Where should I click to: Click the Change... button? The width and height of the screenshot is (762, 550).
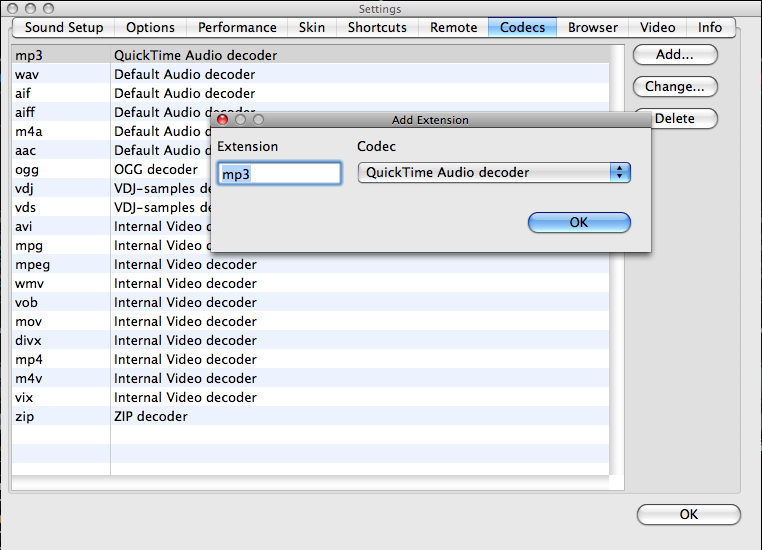coord(675,86)
